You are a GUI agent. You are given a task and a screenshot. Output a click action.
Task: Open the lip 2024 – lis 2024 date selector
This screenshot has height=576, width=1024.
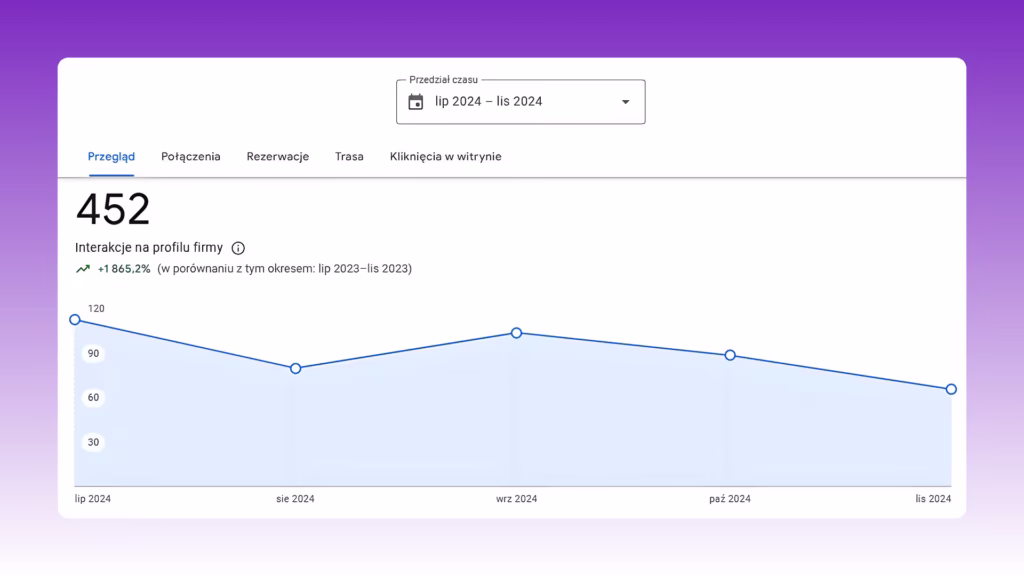point(520,102)
